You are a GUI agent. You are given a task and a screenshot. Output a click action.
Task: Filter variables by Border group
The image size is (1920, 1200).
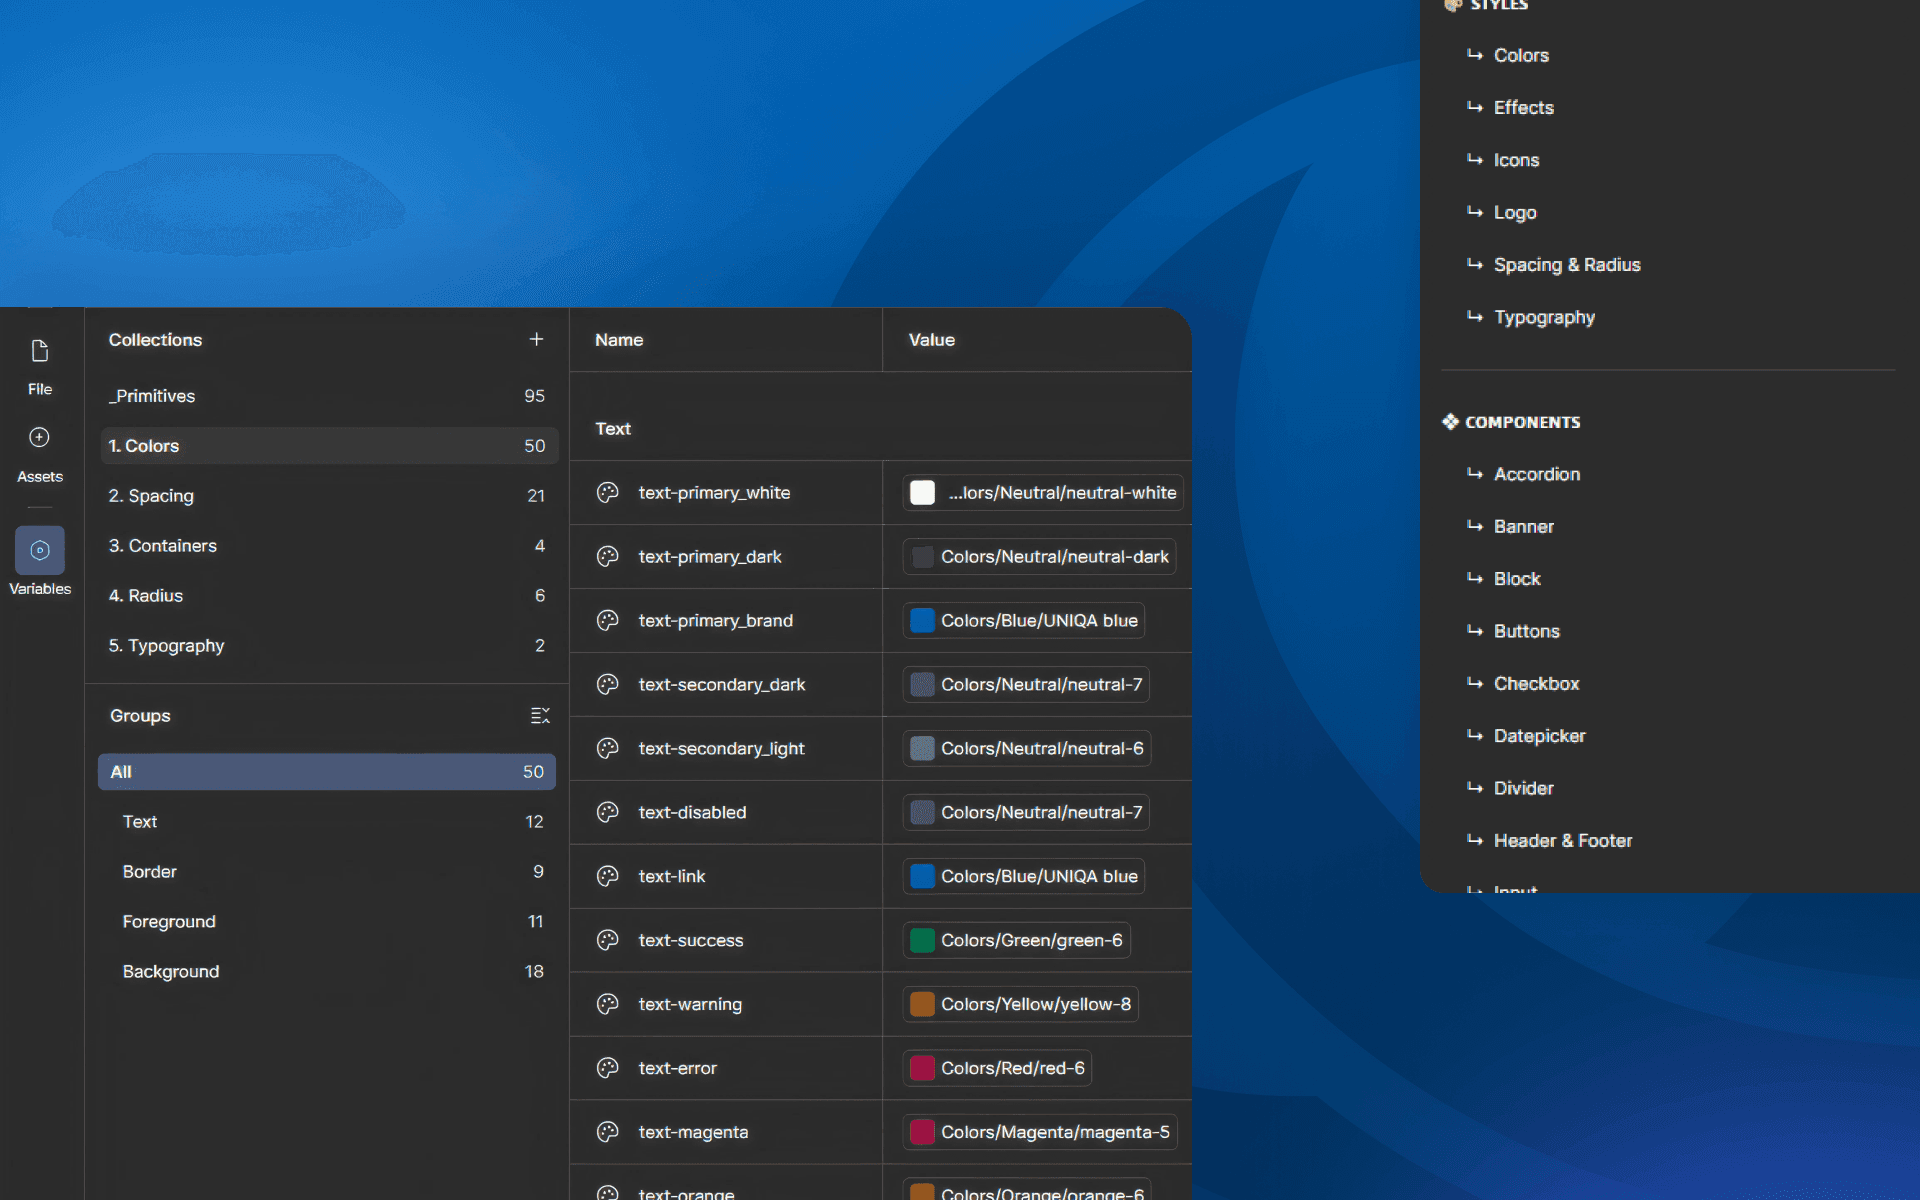327,872
